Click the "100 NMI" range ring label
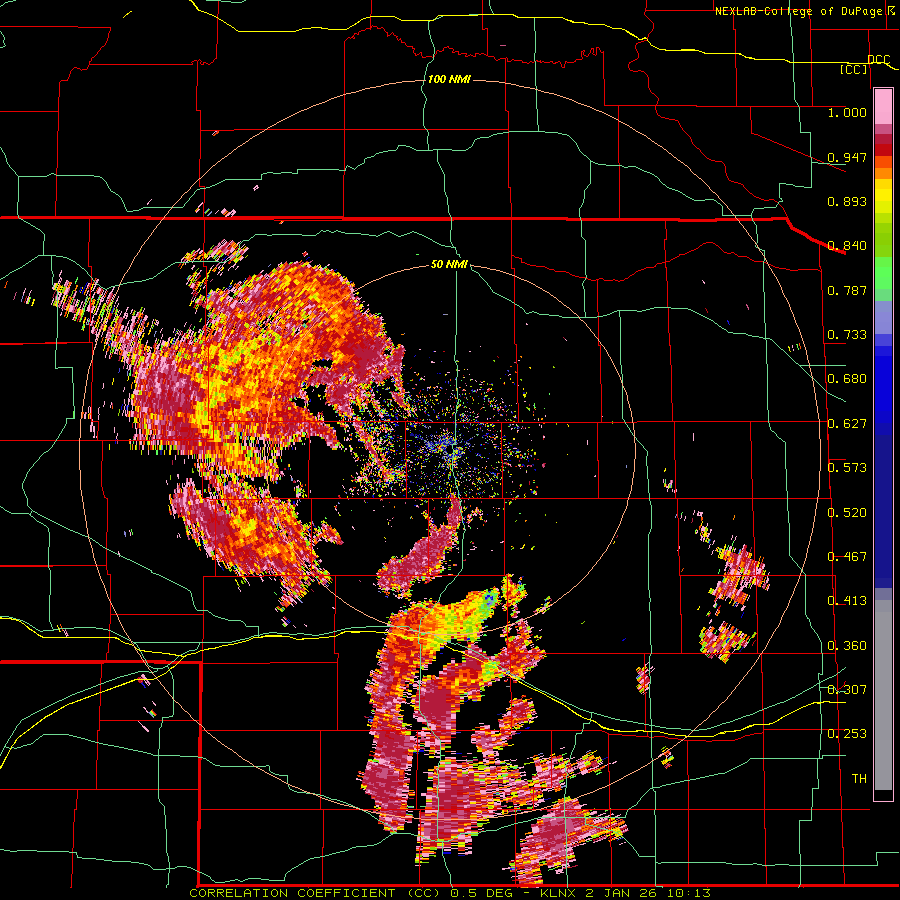The height and width of the screenshot is (900, 900). click(x=449, y=79)
